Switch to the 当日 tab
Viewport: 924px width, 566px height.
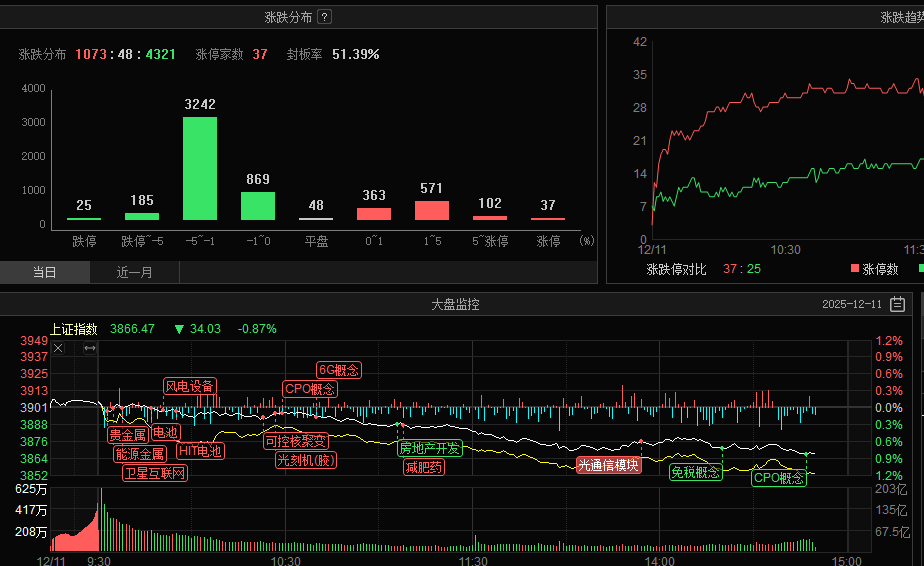click(x=45, y=272)
